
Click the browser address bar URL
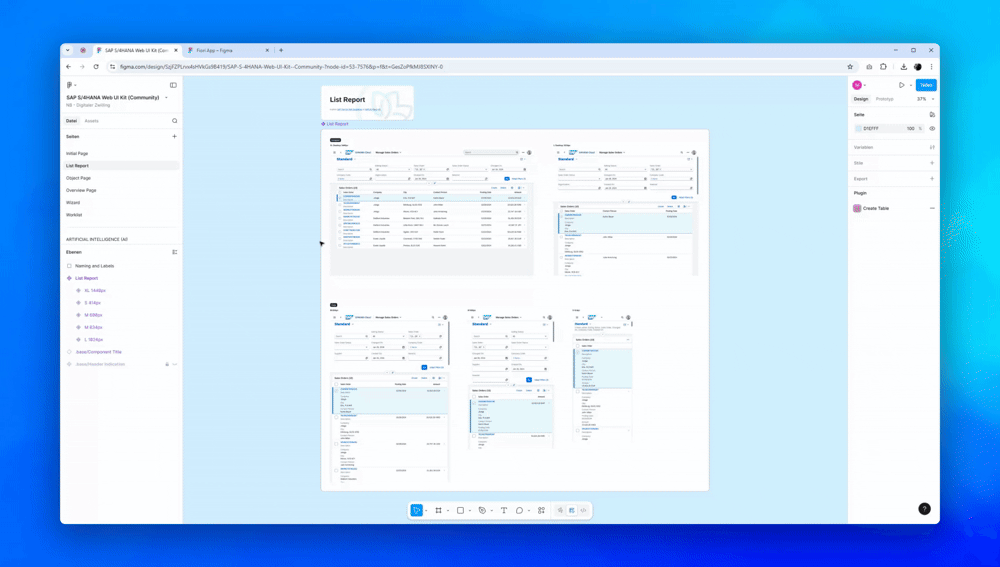coord(281,66)
